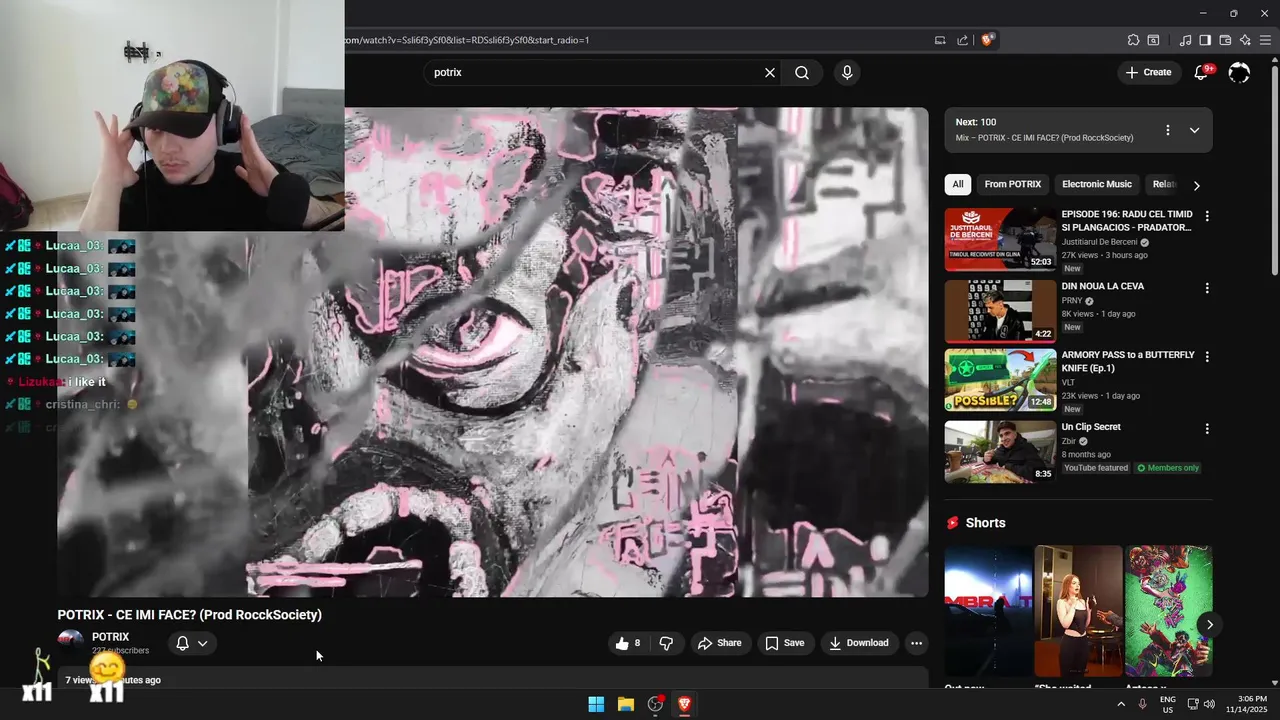Open the media playlist music note icon
This screenshot has width=1280, height=720.
click(1186, 40)
